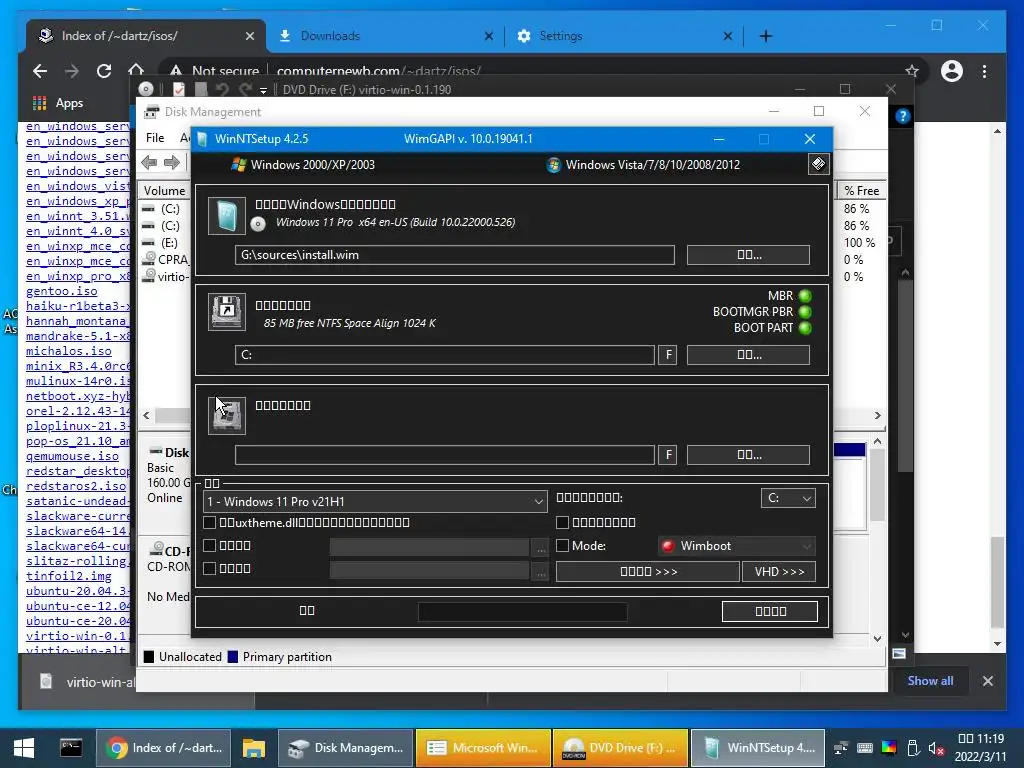Click the back arrow in Disk Management toolbar
Image resolution: width=1024 pixels, height=768 pixels.
pyautogui.click(x=149, y=163)
